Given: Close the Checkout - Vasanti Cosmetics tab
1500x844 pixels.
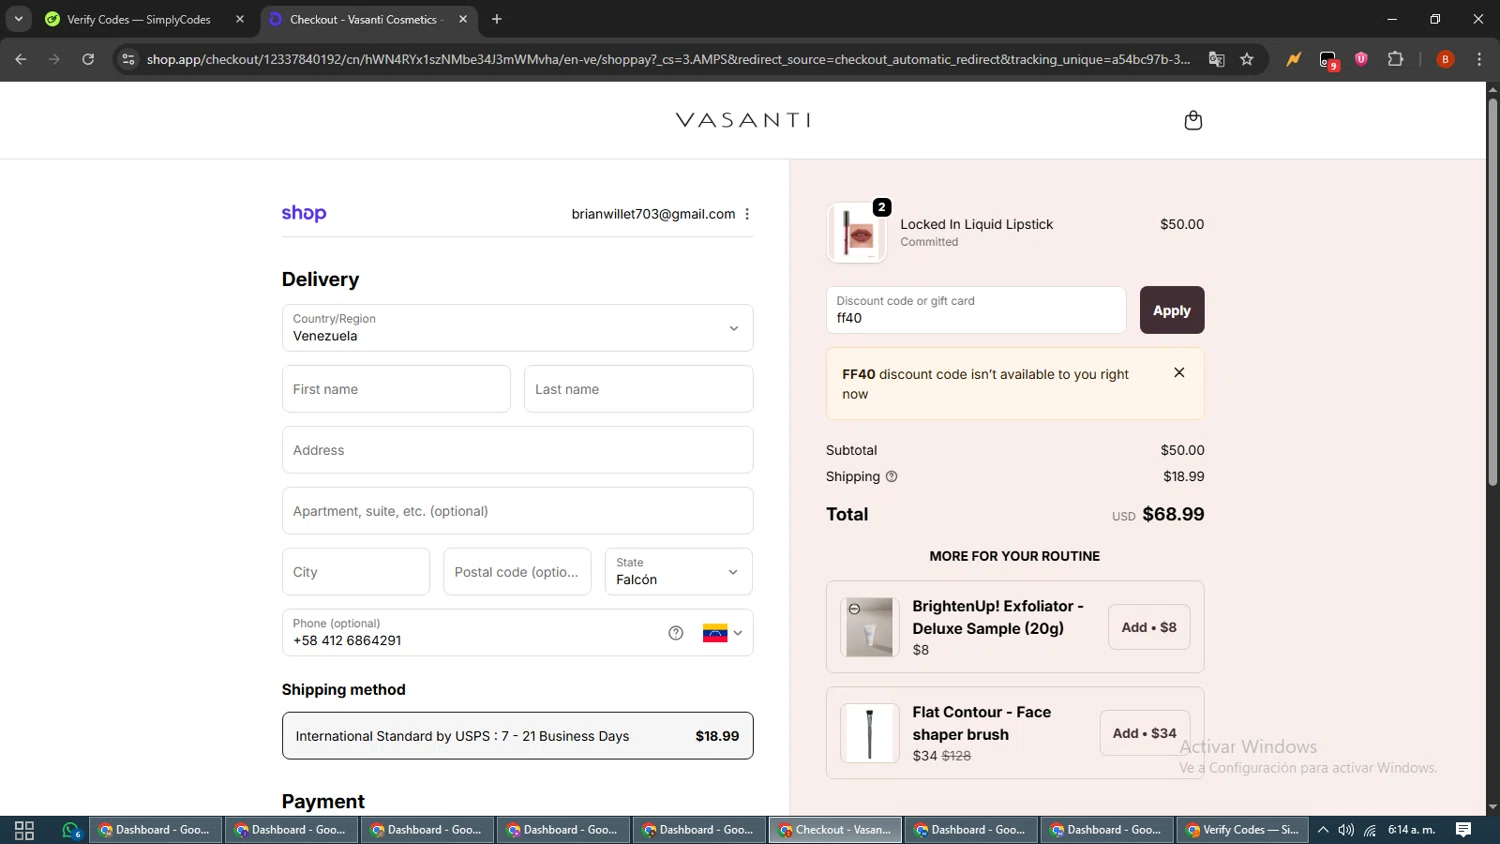Looking at the screenshot, I should pyautogui.click(x=463, y=19).
